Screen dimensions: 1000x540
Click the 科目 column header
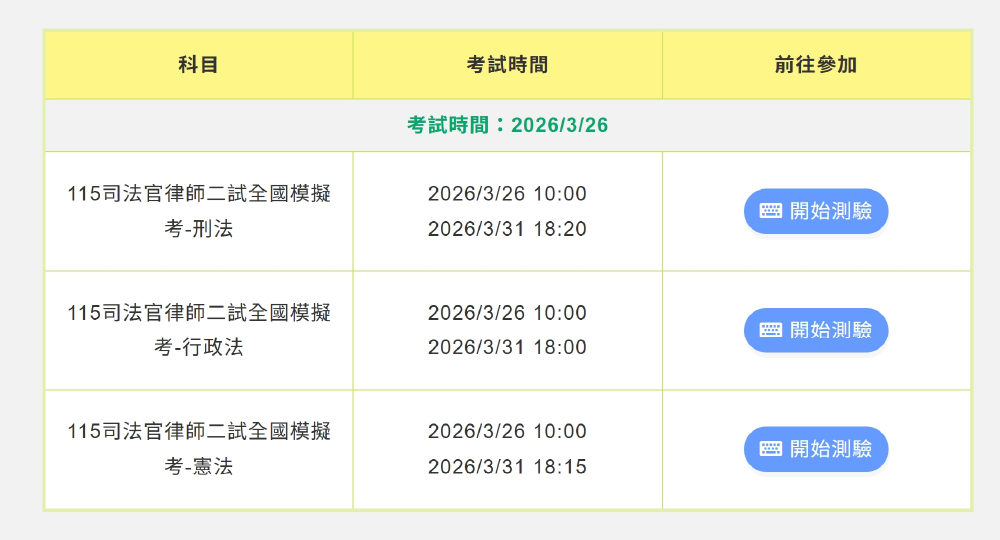[198, 65]
